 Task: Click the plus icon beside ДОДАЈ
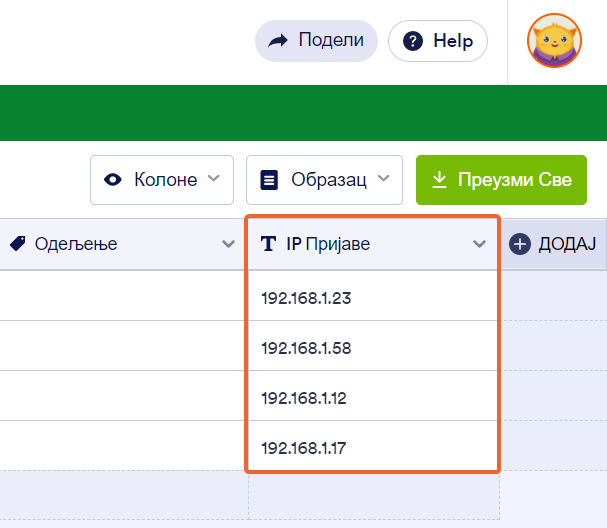click(x=520, y=243)
